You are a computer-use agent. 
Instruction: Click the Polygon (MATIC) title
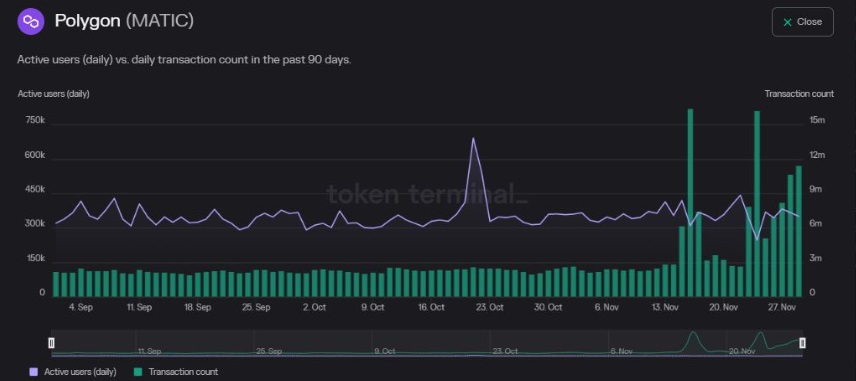tap(124, 21)
